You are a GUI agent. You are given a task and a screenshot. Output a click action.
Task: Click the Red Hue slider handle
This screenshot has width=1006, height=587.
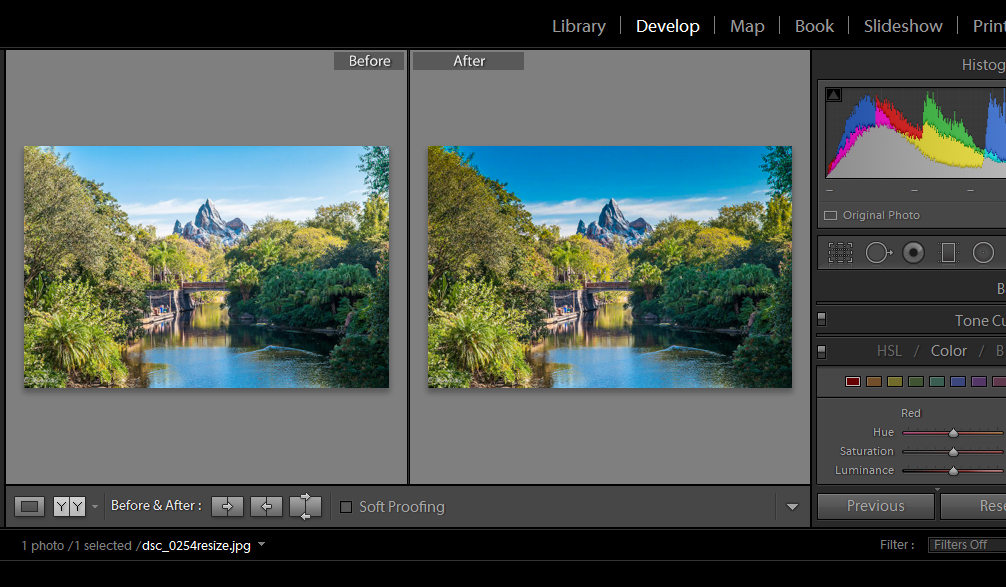tap(953, 433)
